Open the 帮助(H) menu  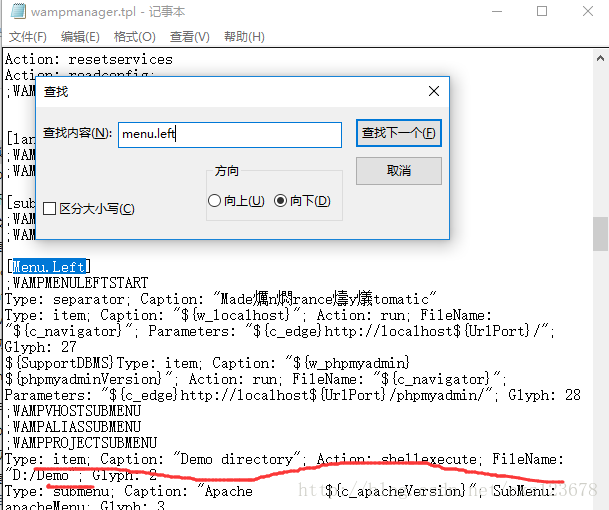click(244, 37)
